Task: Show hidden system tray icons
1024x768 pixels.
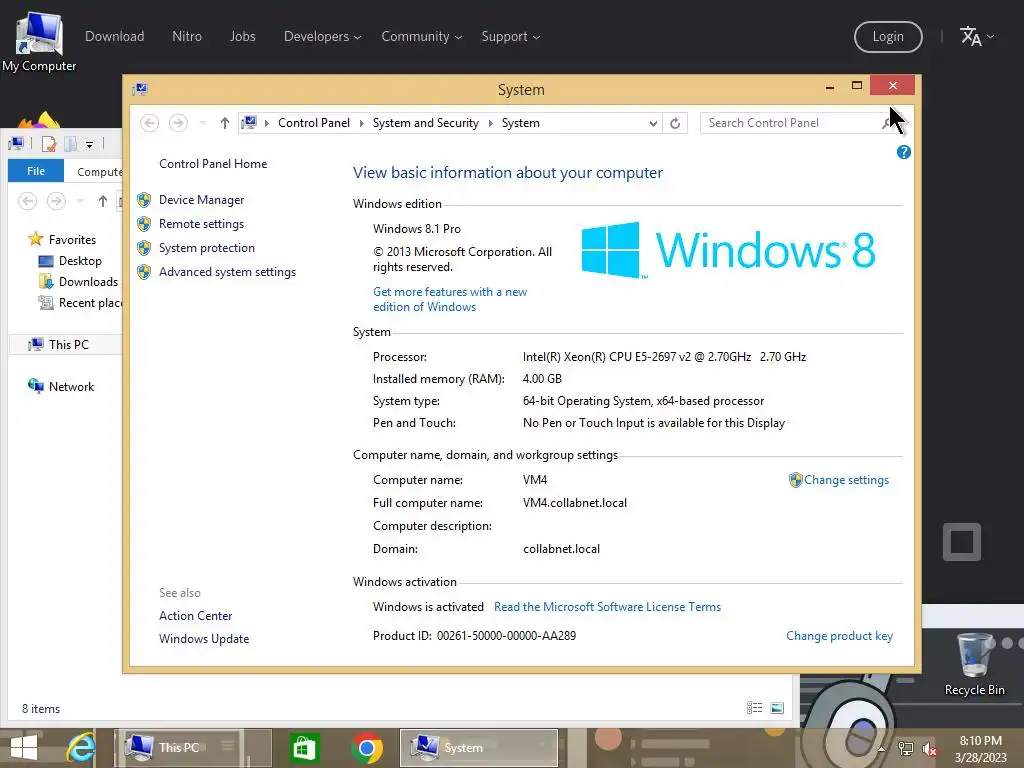Action: 882,749
